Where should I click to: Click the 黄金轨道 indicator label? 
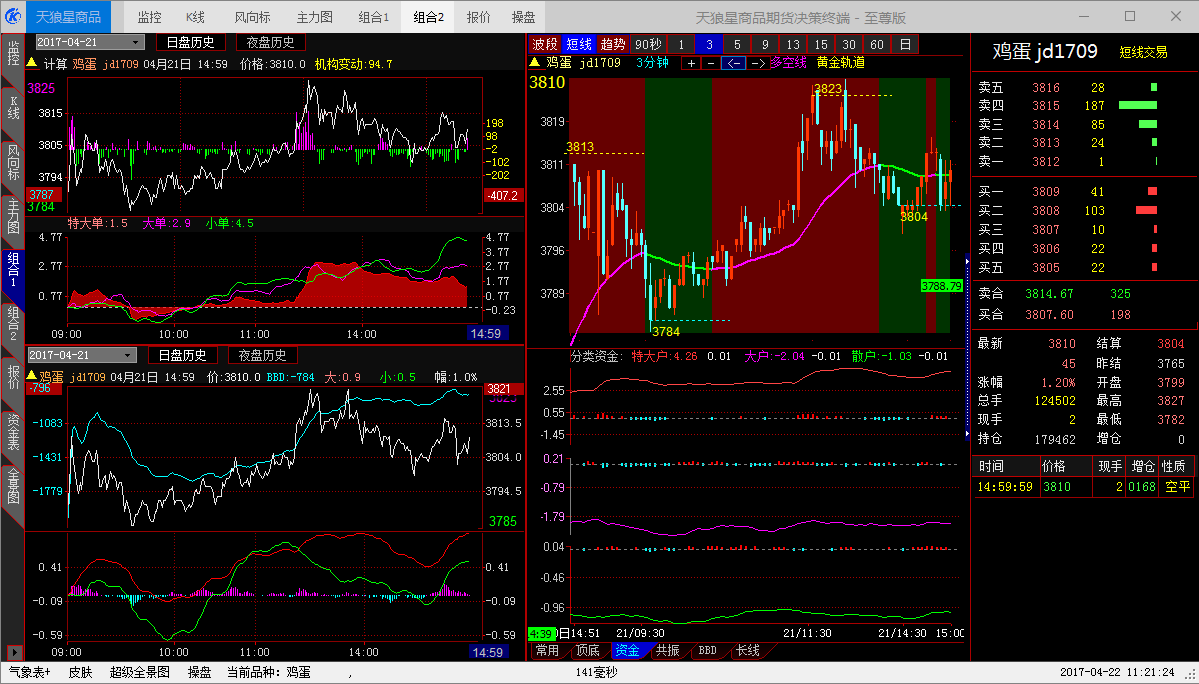pos(840,63)
